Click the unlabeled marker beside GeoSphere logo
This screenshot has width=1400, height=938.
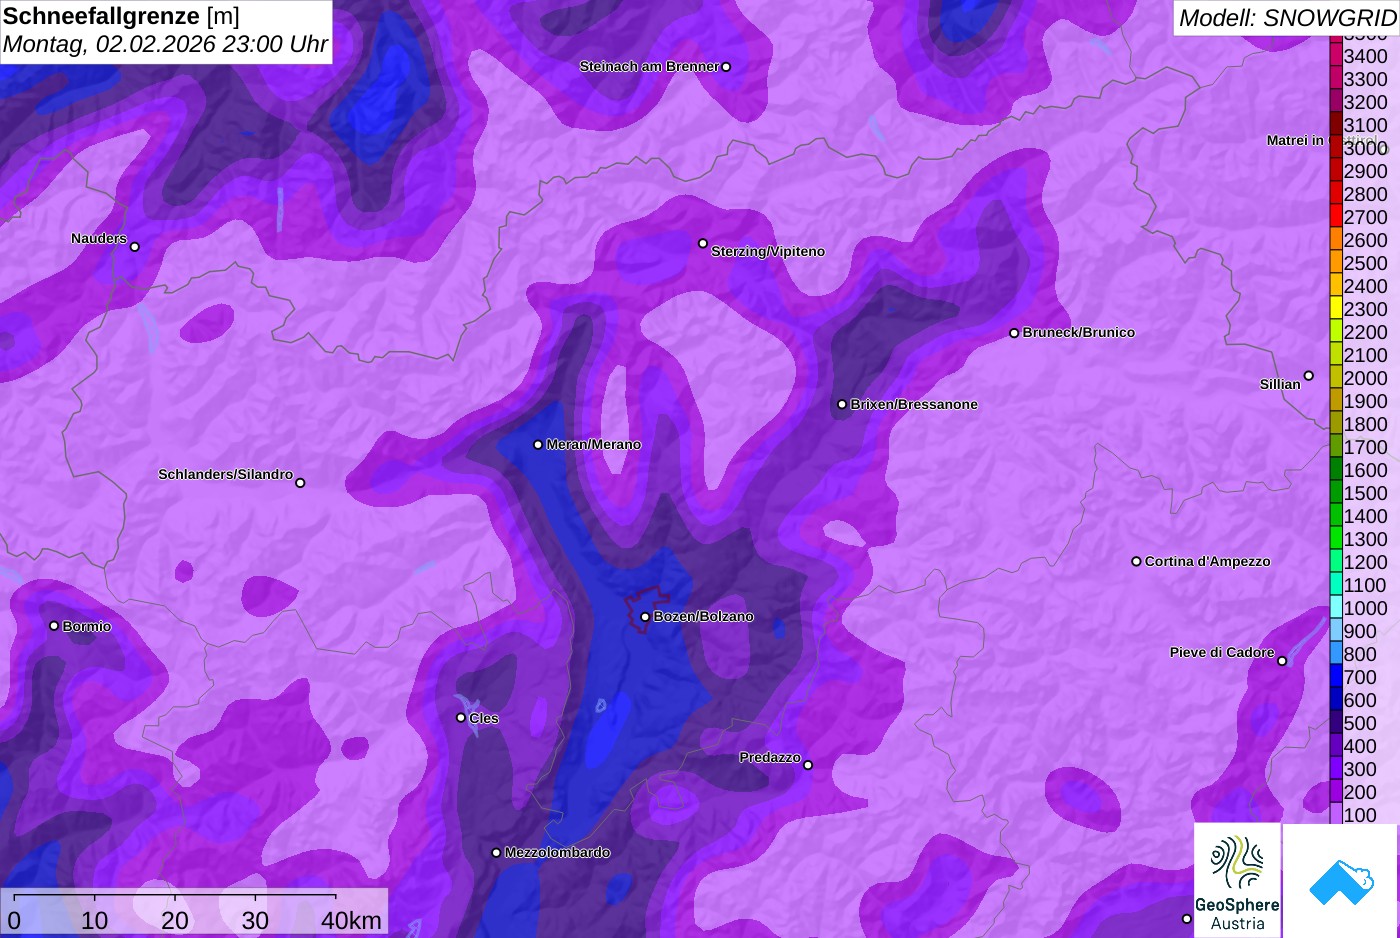[1187, 919]
